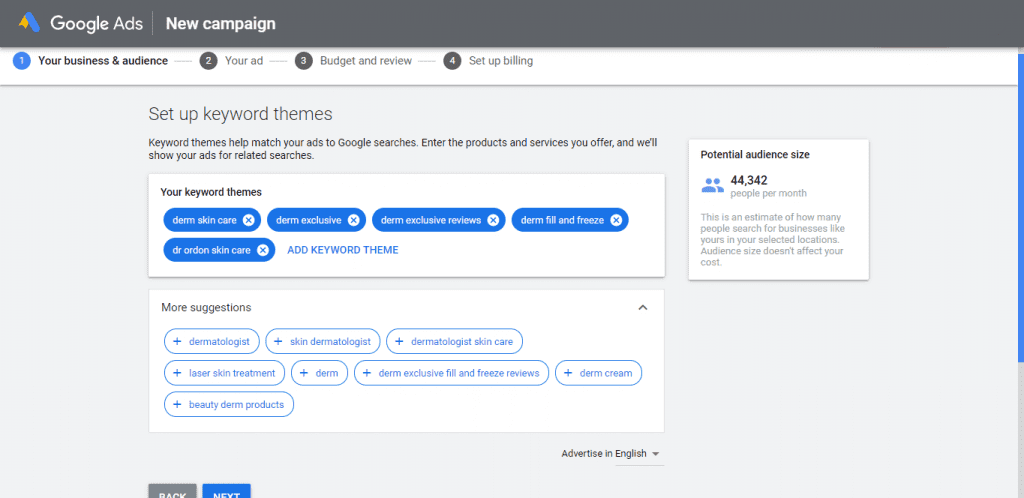This screenshot has width=1024, height=498.
Task: Click the Google Ads logo icon
Action: pos(29,23)
